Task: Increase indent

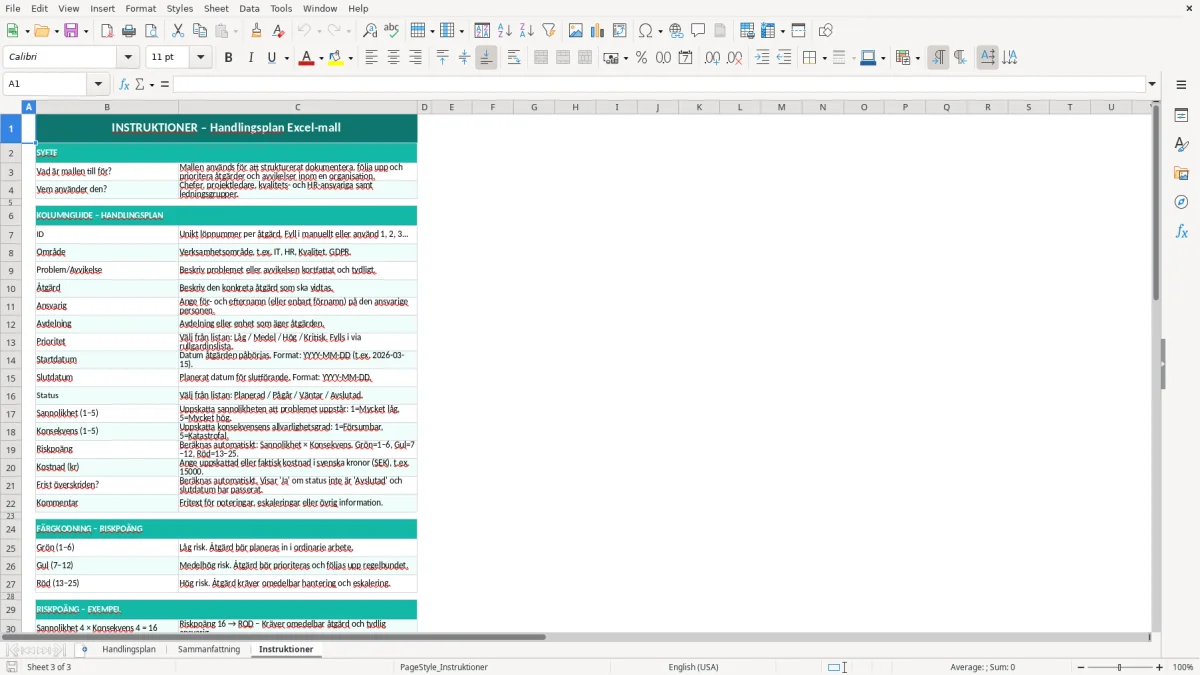Action: coord(762,58)
